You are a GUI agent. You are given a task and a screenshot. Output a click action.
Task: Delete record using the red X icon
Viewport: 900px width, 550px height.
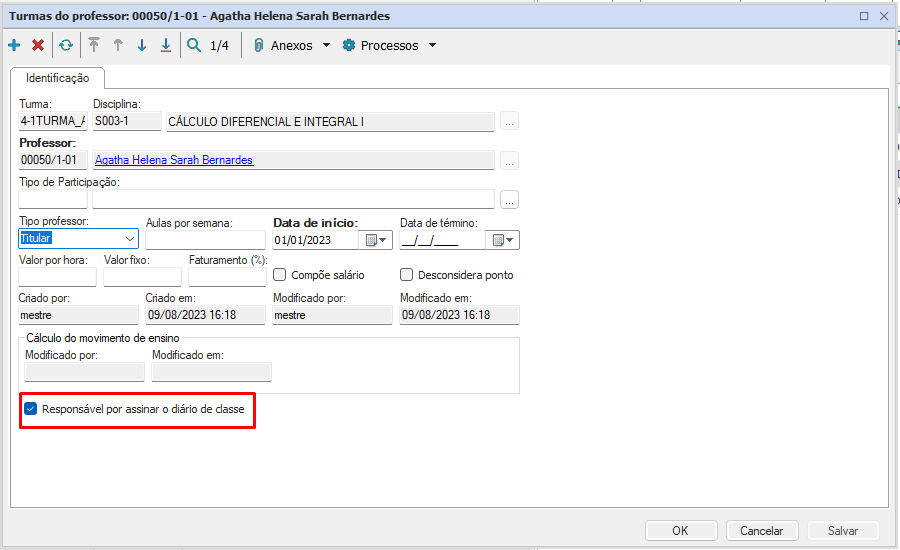tap(38, 45)
